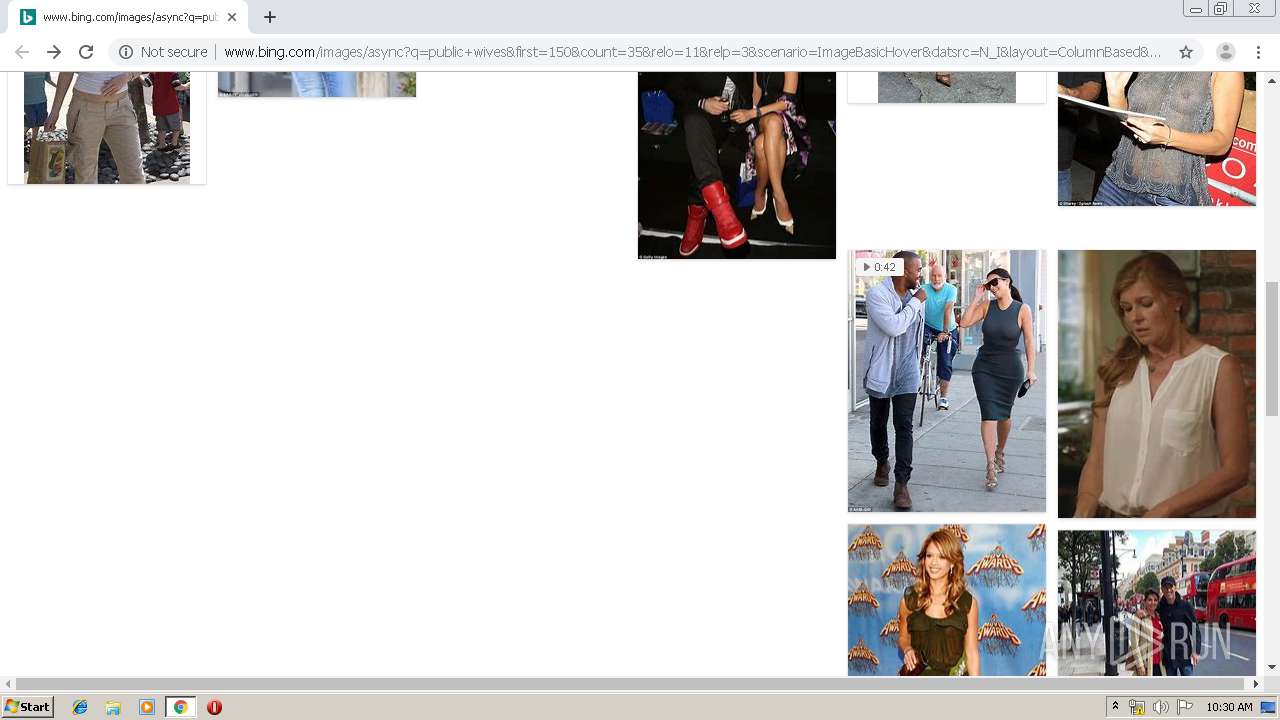Image resolution: width=1280 pixels, height=720 pixels.
Task: Click the show desktop tray button
Action: pos(1268,707)
